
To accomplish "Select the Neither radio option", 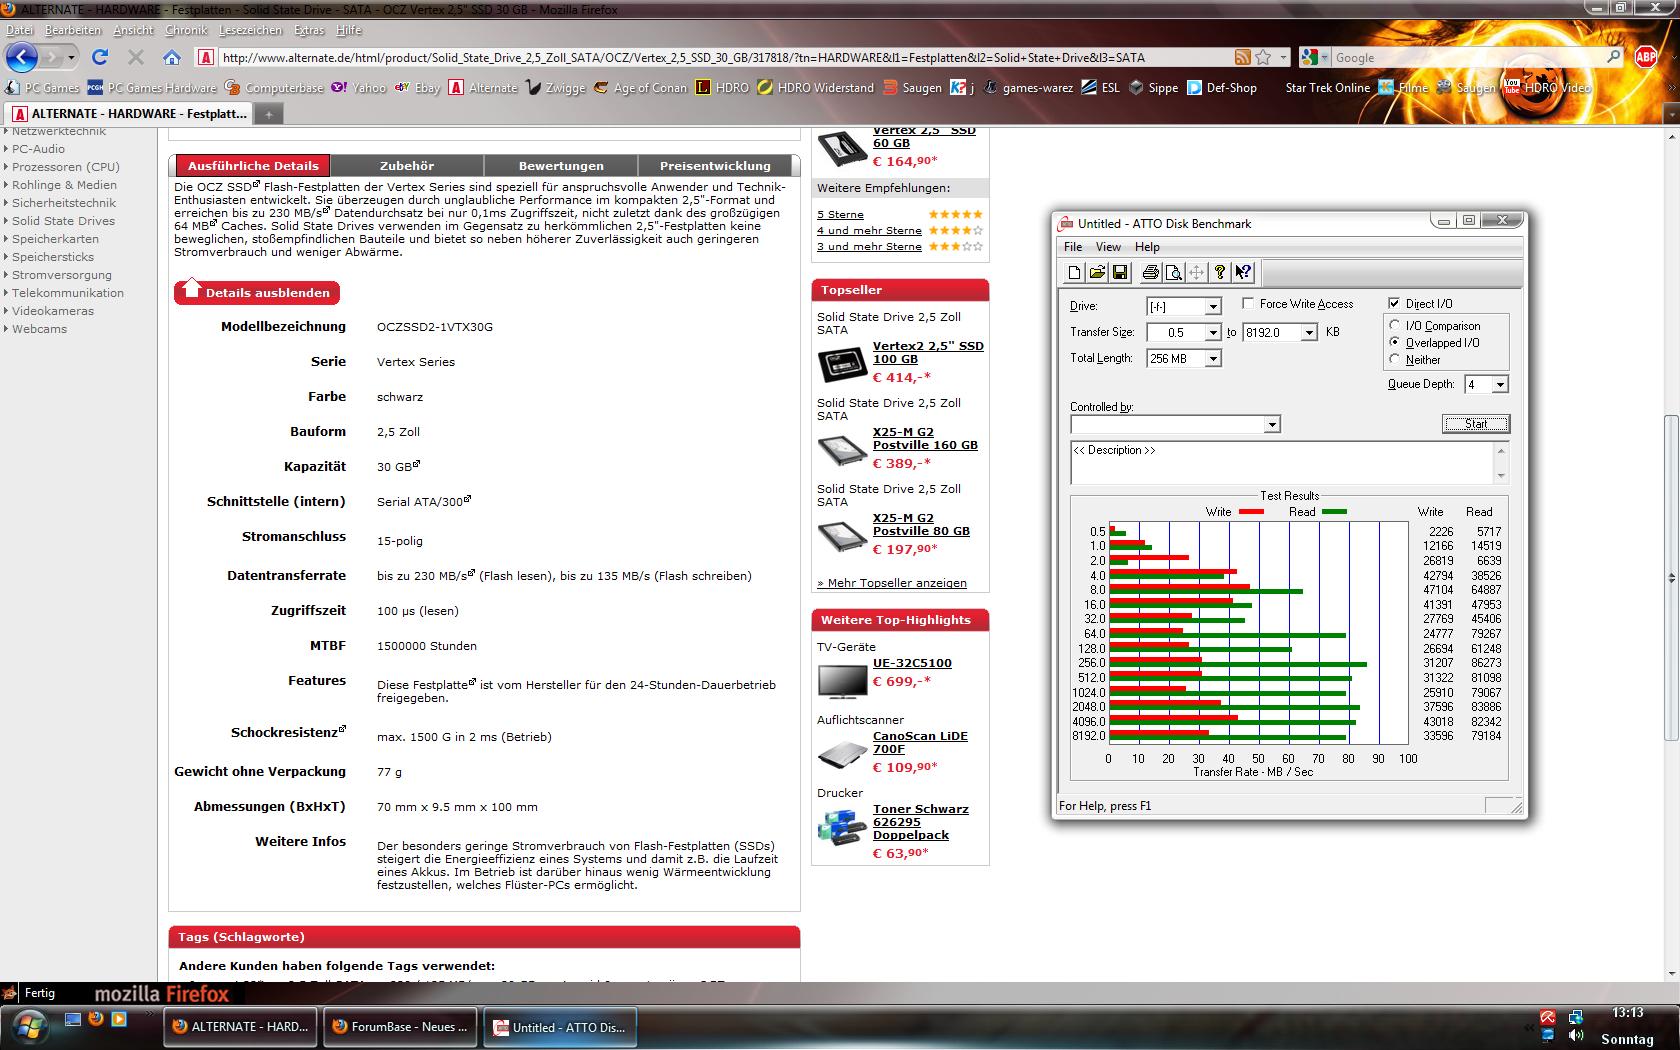I will pyautogui.click(x=1395, y=359).
